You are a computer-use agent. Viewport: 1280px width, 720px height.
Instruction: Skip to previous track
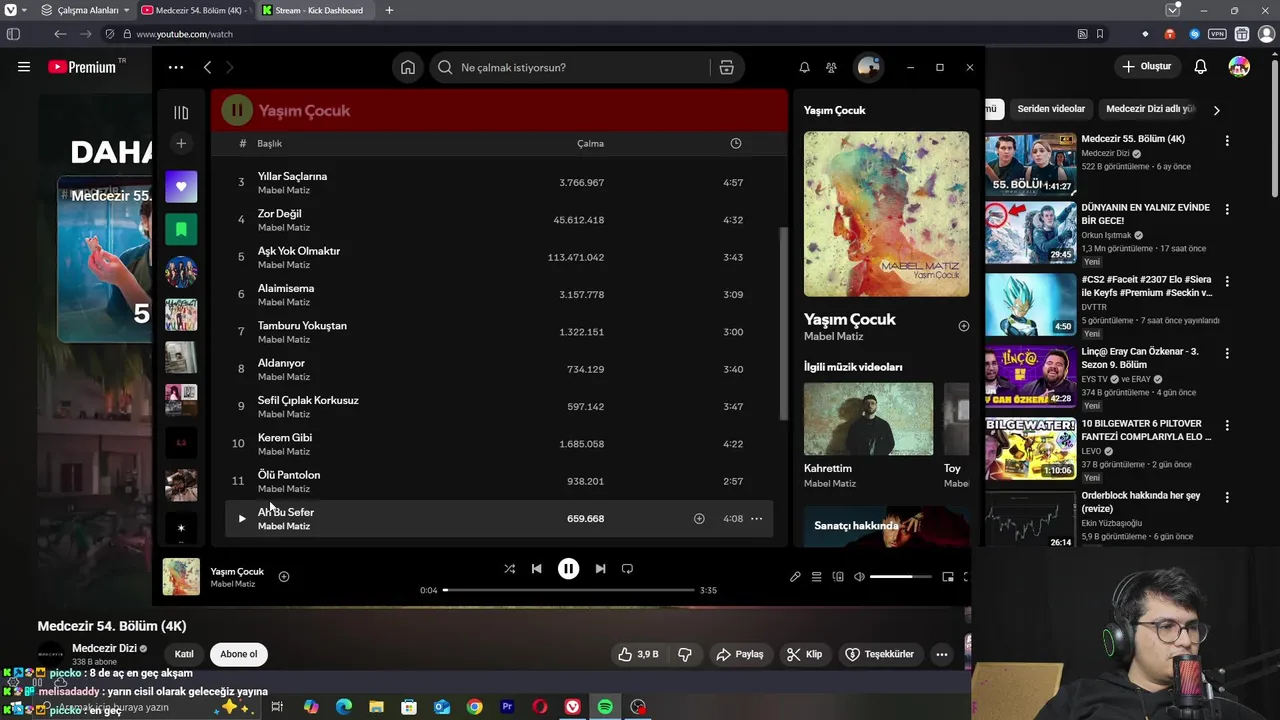[x=536, y=568]
